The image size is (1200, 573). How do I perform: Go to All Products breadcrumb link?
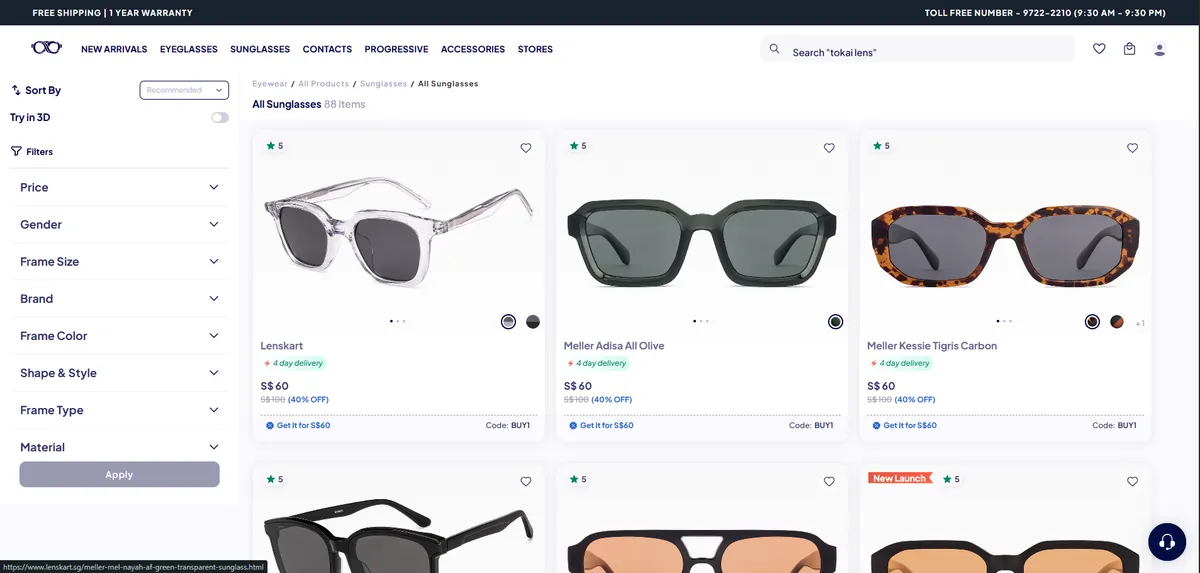point(324,84)
